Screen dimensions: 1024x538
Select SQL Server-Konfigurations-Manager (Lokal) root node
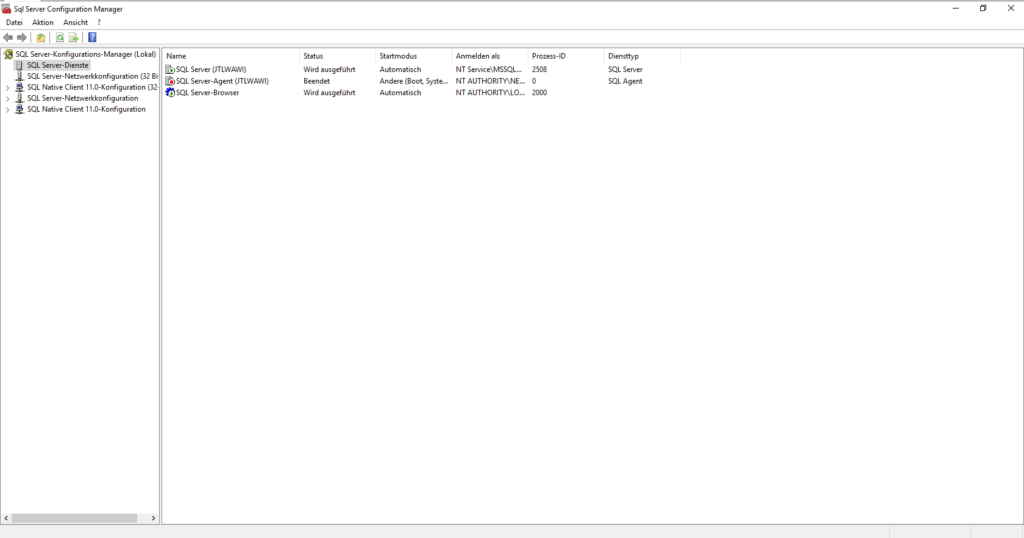[86, 54]
